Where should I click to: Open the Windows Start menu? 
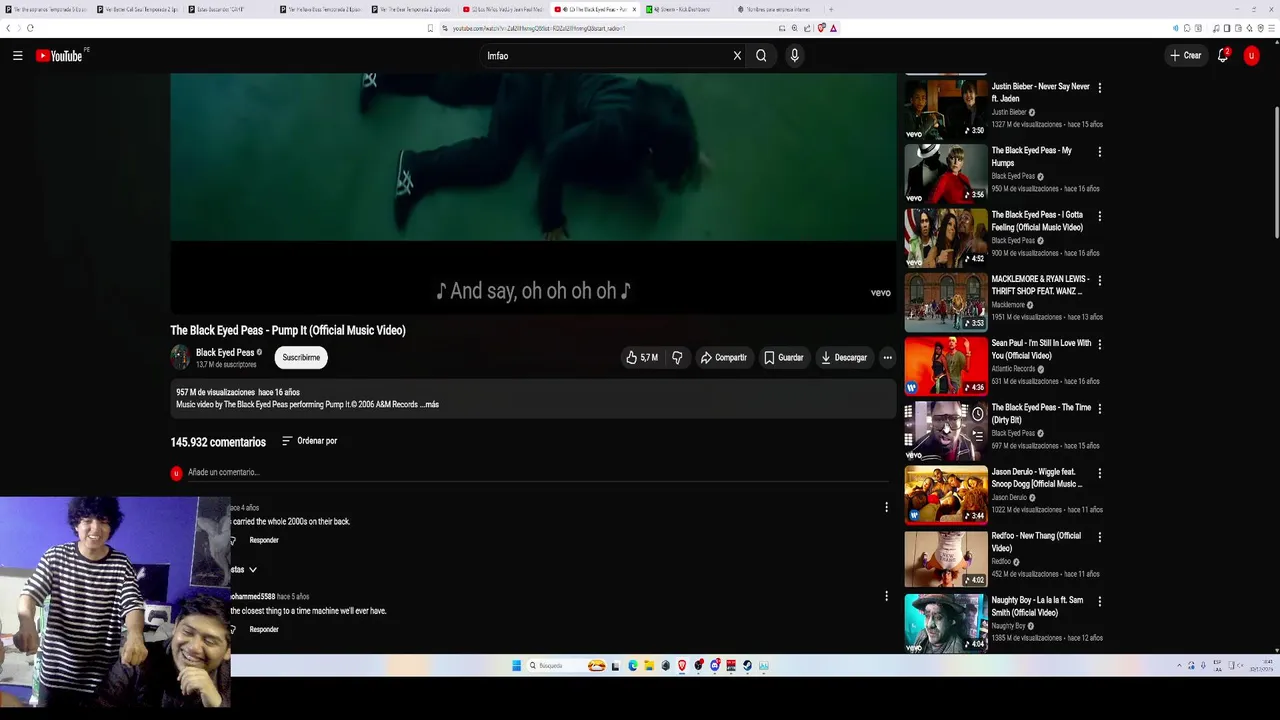click(x=517, y=665)
